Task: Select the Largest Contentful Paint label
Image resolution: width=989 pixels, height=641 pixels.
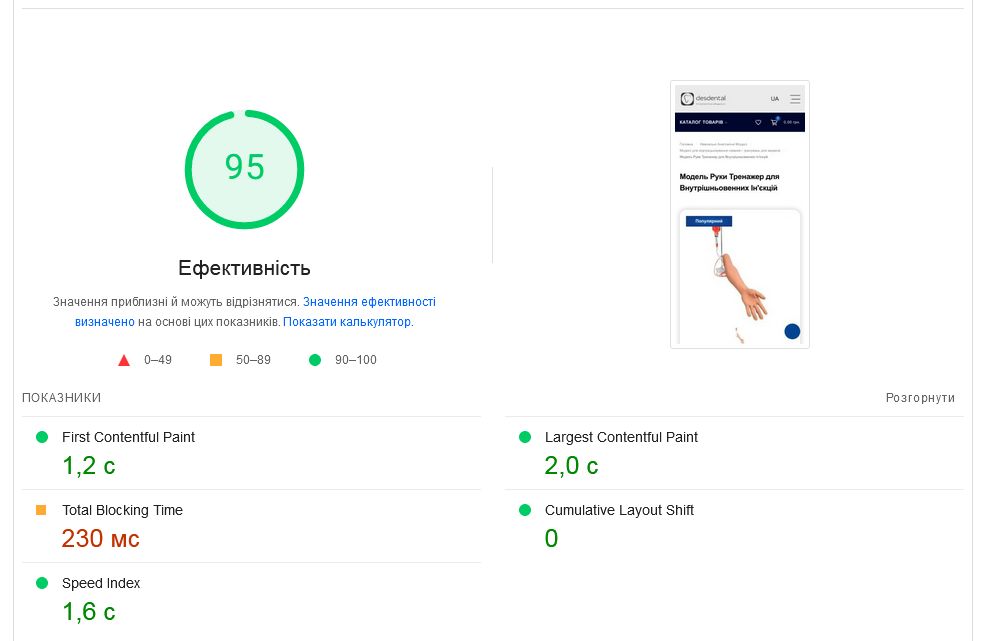Action: click(621, 437)
